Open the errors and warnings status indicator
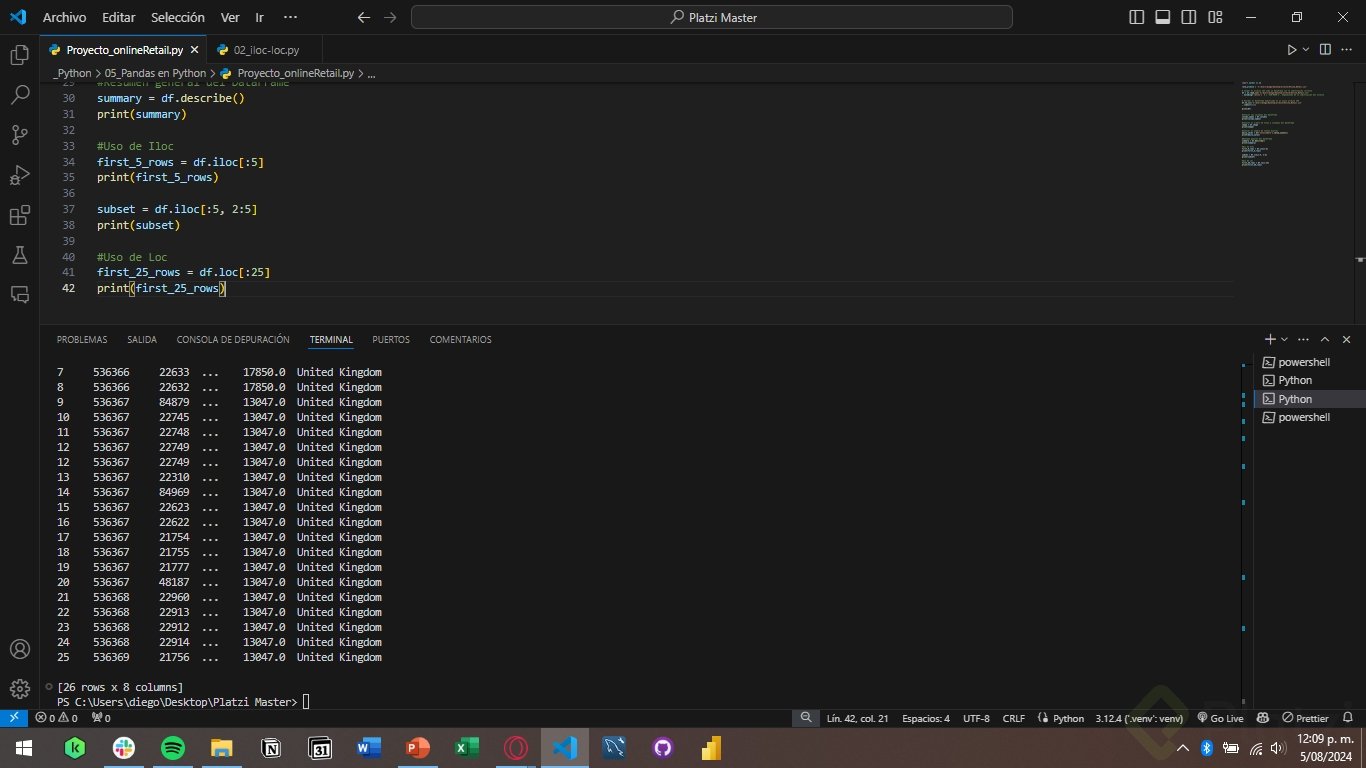 click(56, 718)
